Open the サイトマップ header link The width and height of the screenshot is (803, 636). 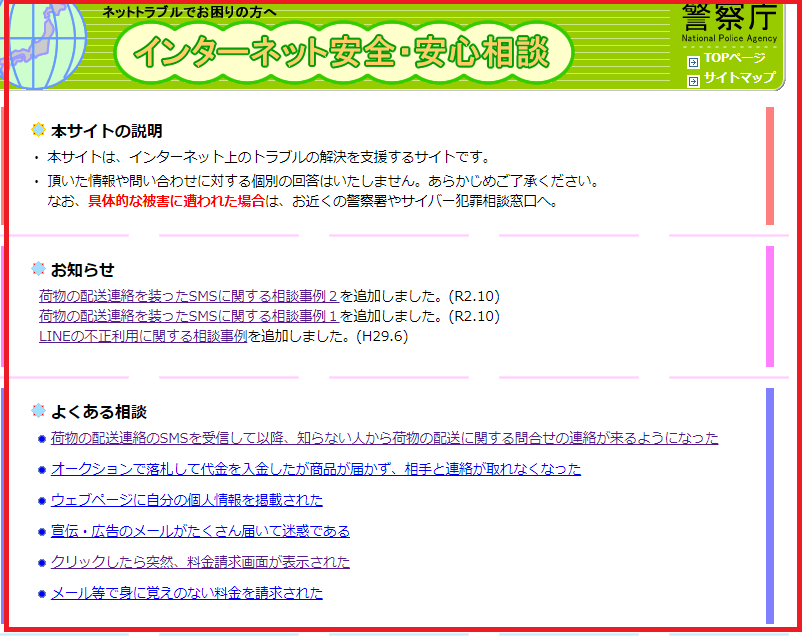click(x=739, y=78)
